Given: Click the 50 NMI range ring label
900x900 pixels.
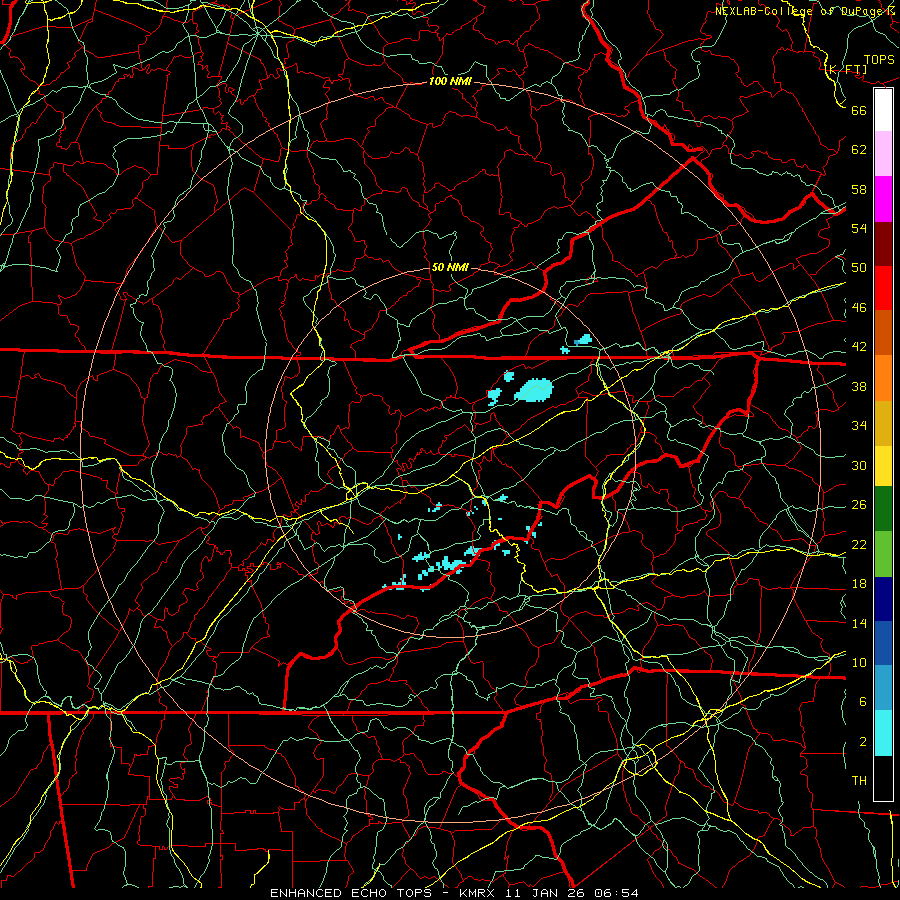Looking at the screenshot, I should [450, 267].
